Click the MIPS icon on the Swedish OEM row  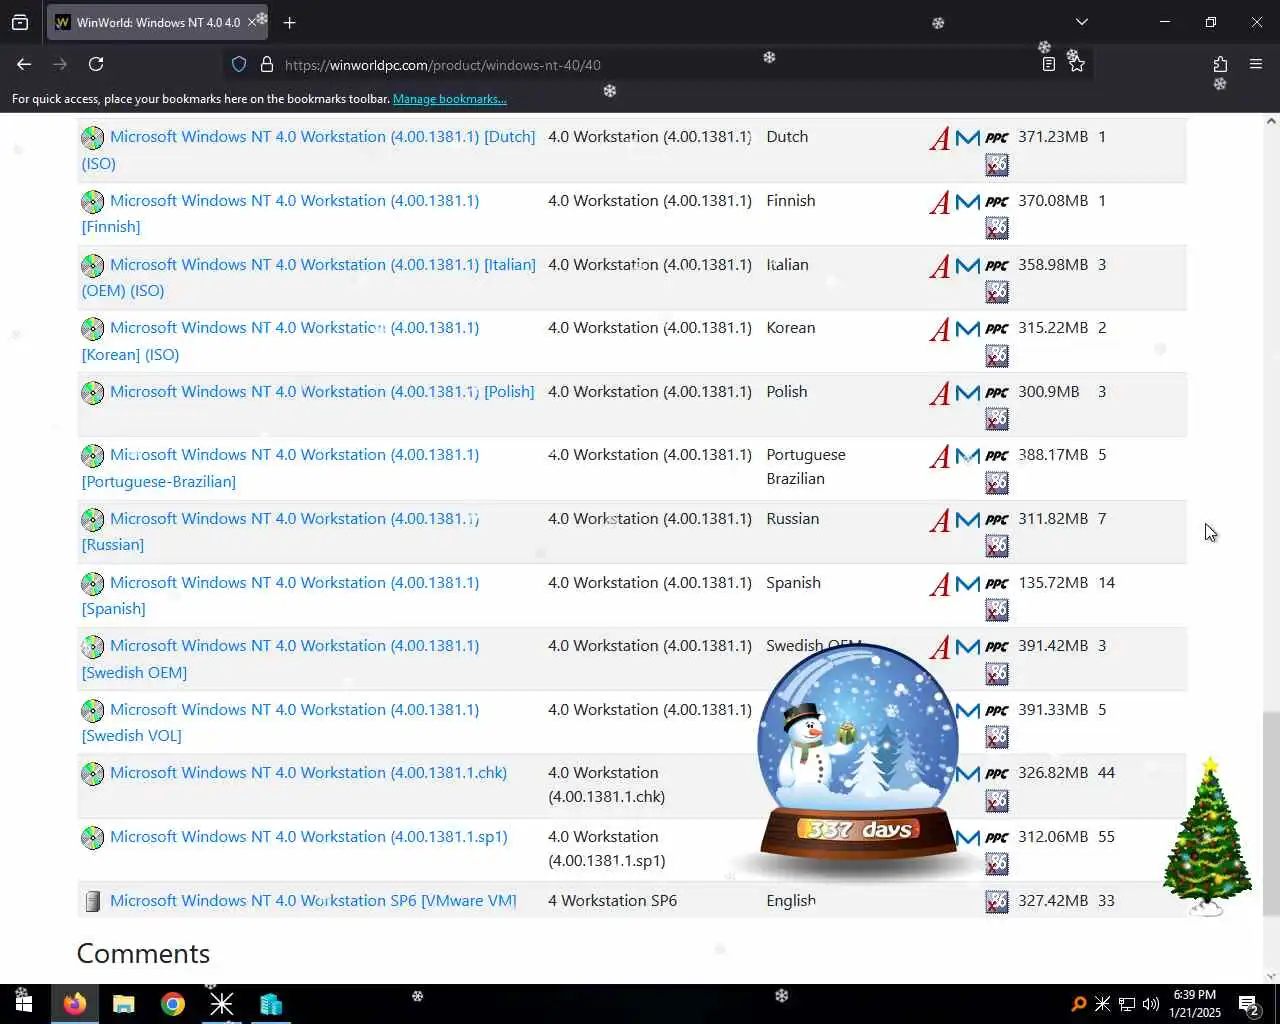coord(967,647)
